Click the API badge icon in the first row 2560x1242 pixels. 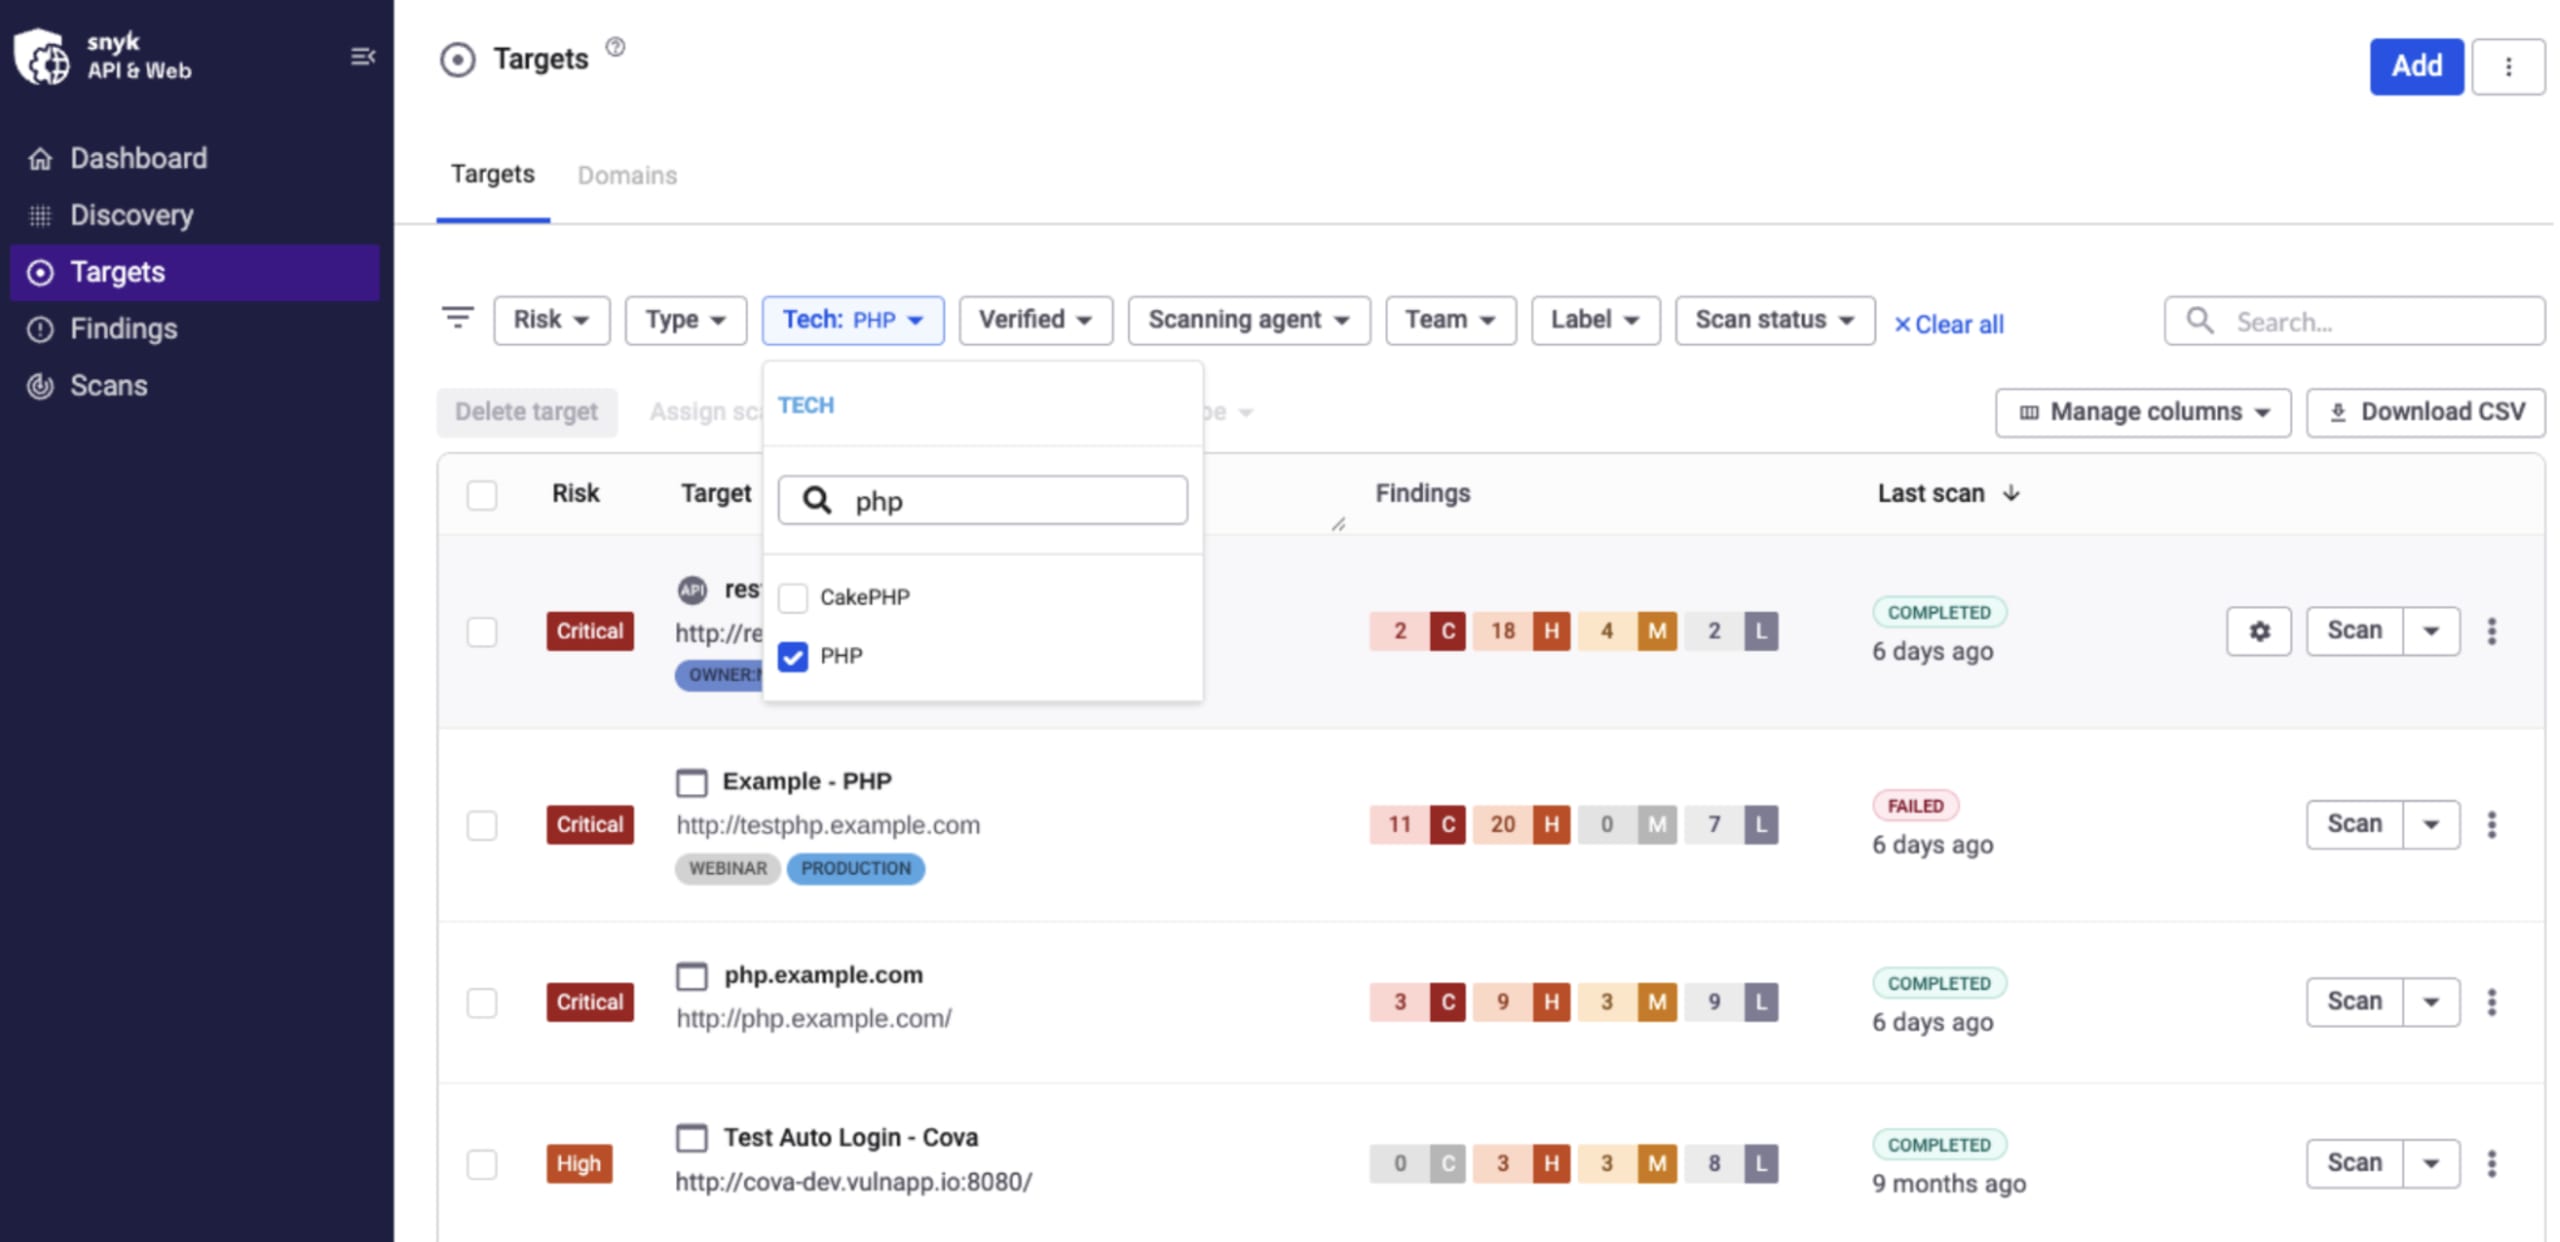click(x=692, y=590)
